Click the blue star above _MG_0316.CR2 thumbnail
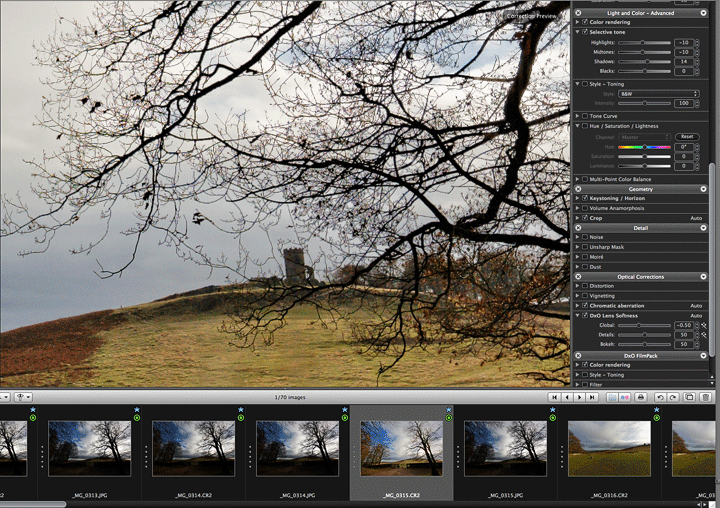This screenshot has height=508, width=720. (x=657, y=409)
